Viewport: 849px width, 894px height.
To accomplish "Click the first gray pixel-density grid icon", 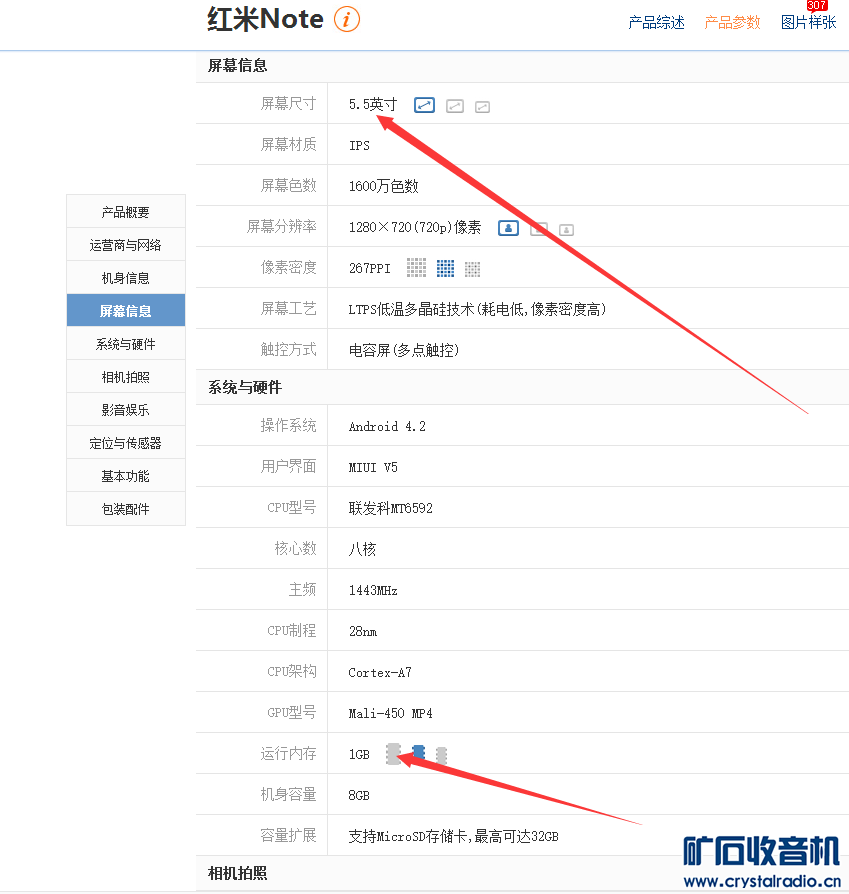I will tap(416, 267).
